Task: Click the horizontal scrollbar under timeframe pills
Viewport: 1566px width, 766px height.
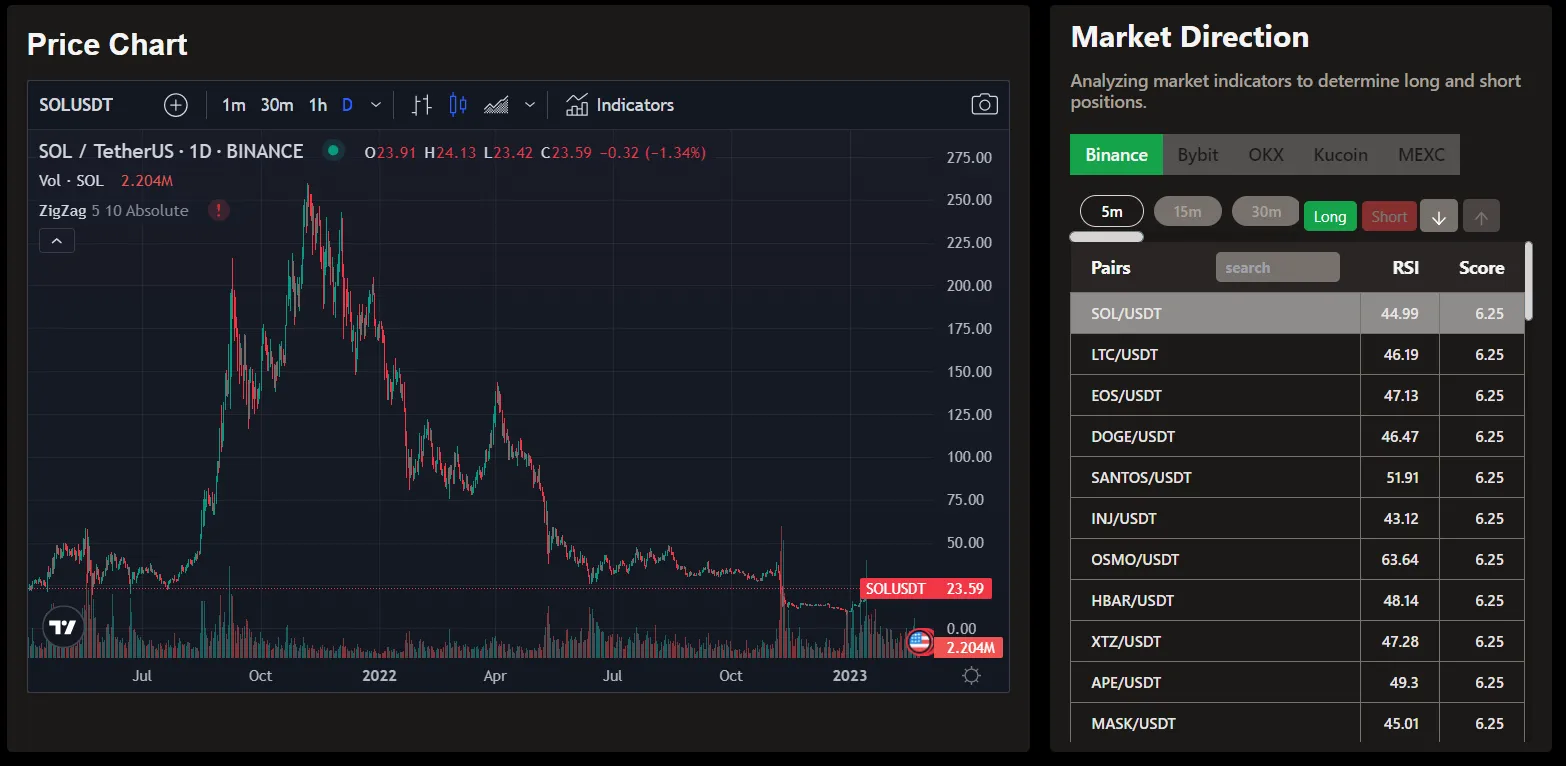Action: 1106,237
